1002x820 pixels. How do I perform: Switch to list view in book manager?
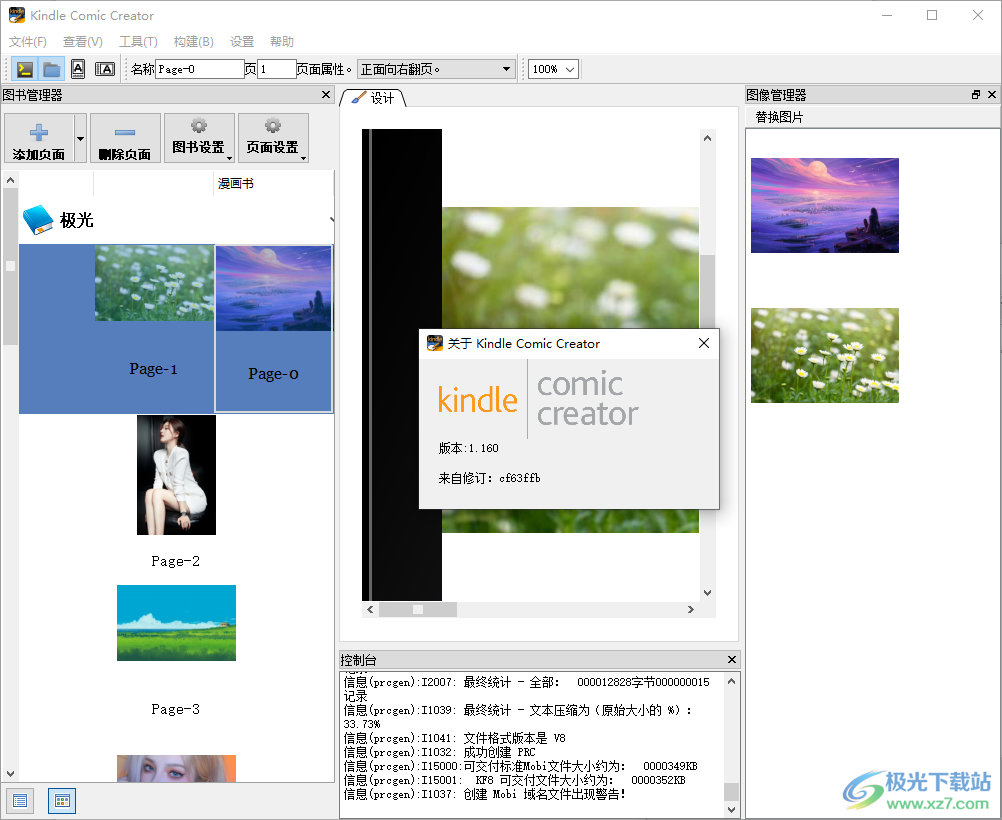20,800
